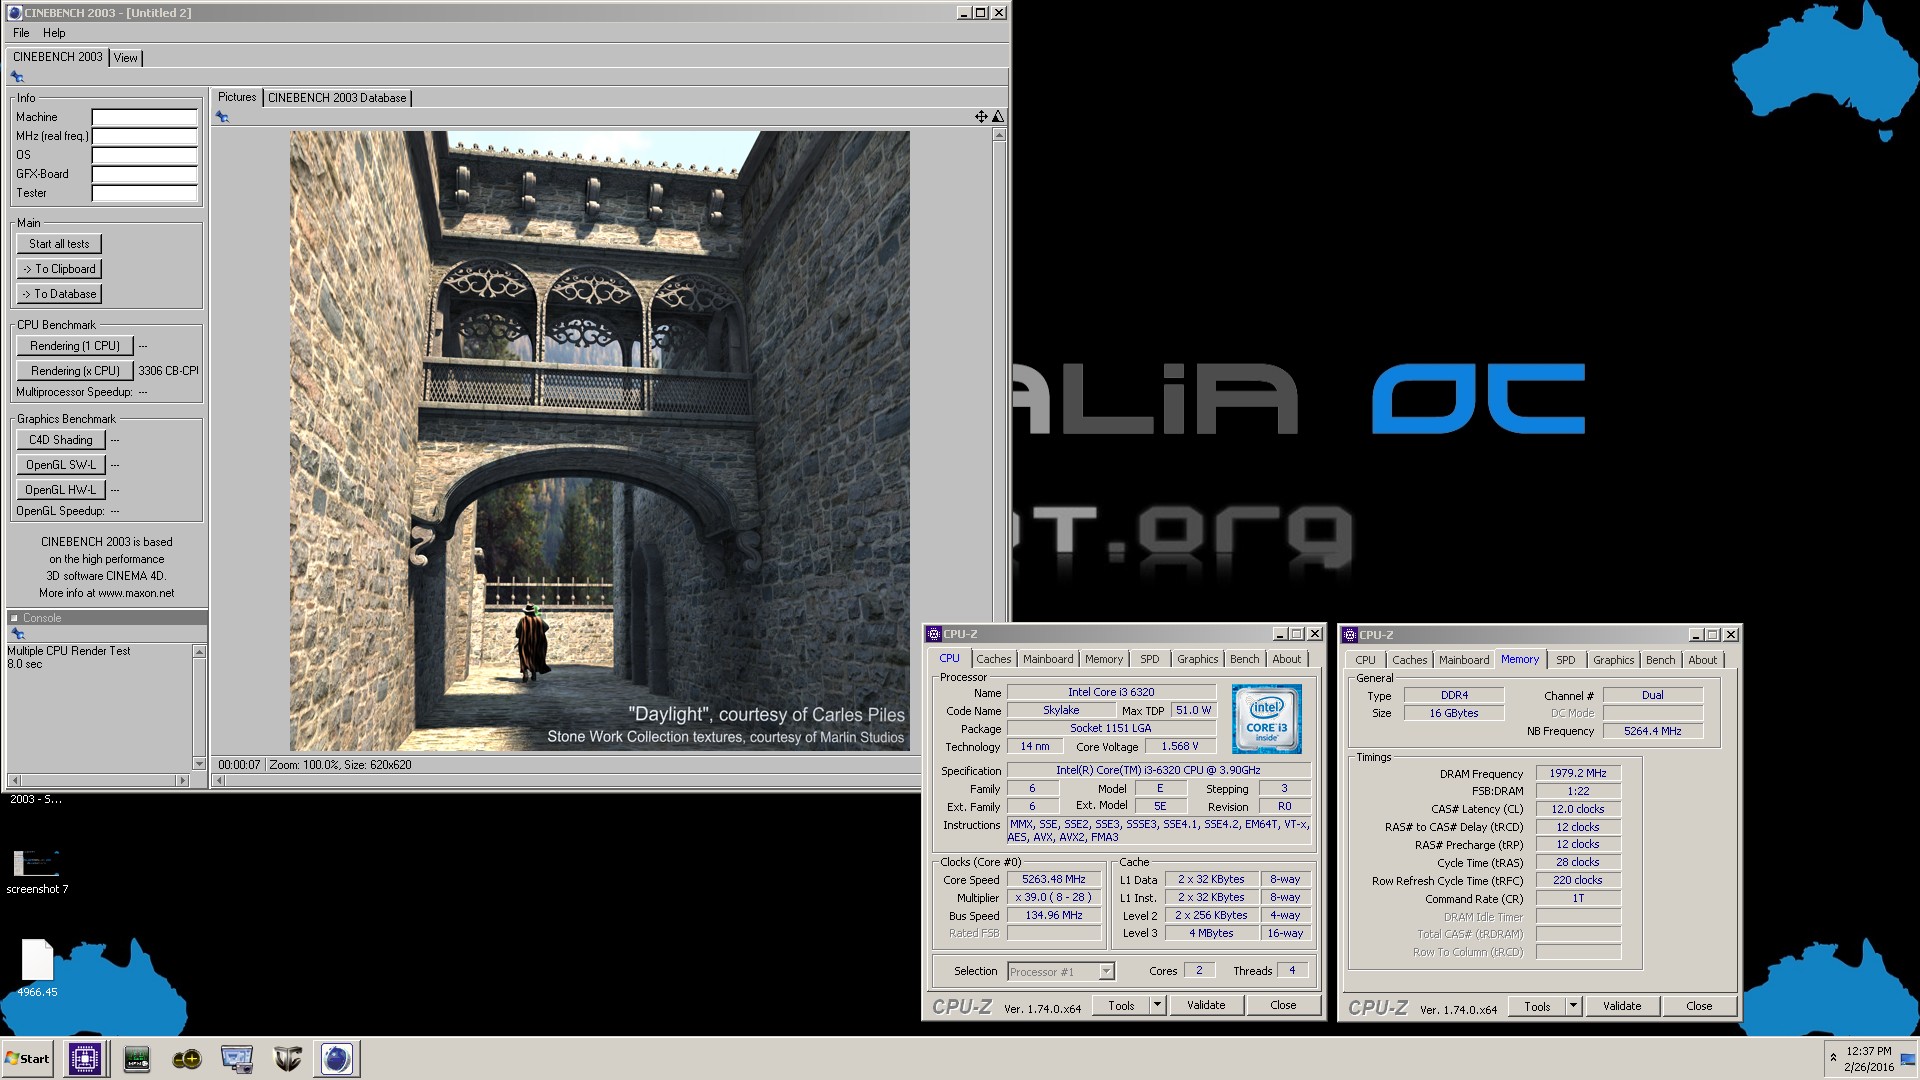Image resolution: width=1920 pixels, height=1080 pixels.
Task: Run the C4D Shading test
Action: pos(61,440)
